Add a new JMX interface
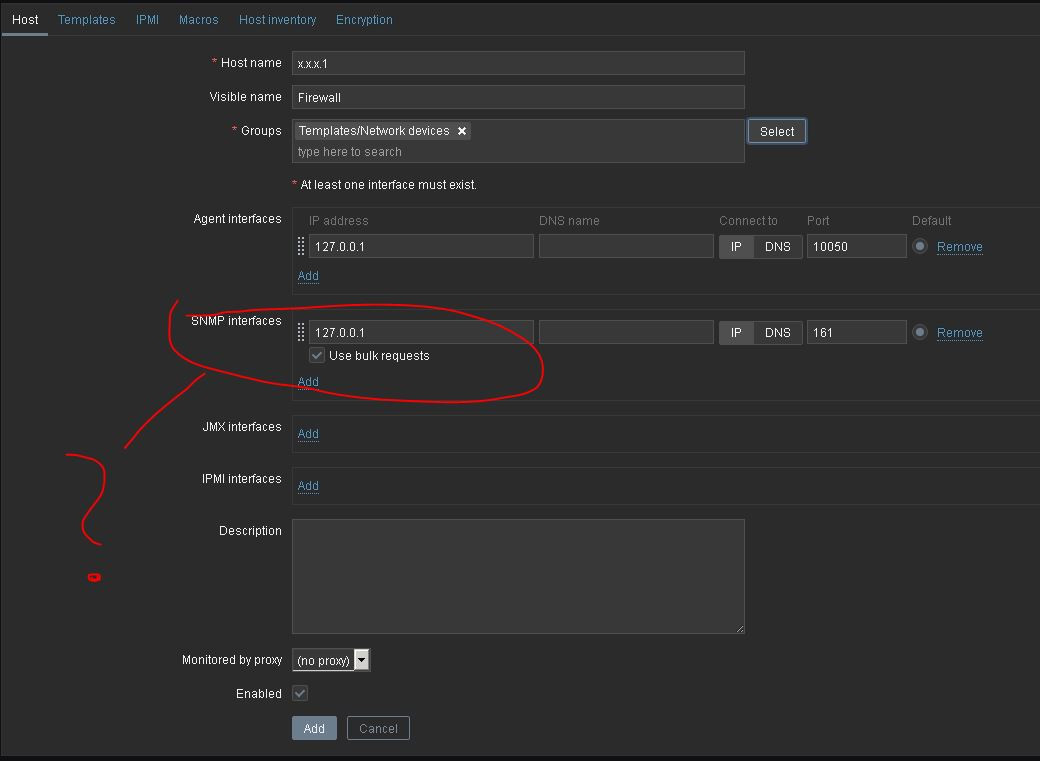Viewport: 1040px width, 761px height. tap(308, 434)
